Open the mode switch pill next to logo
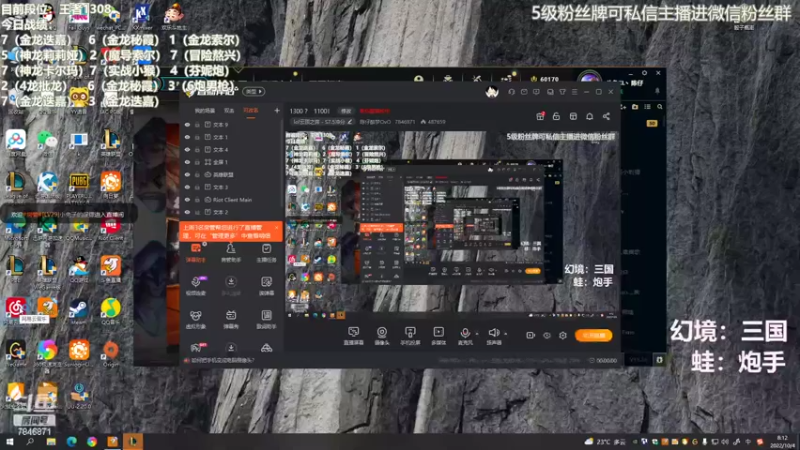This screenshot has height=450, width=800. tap(254, 92)
